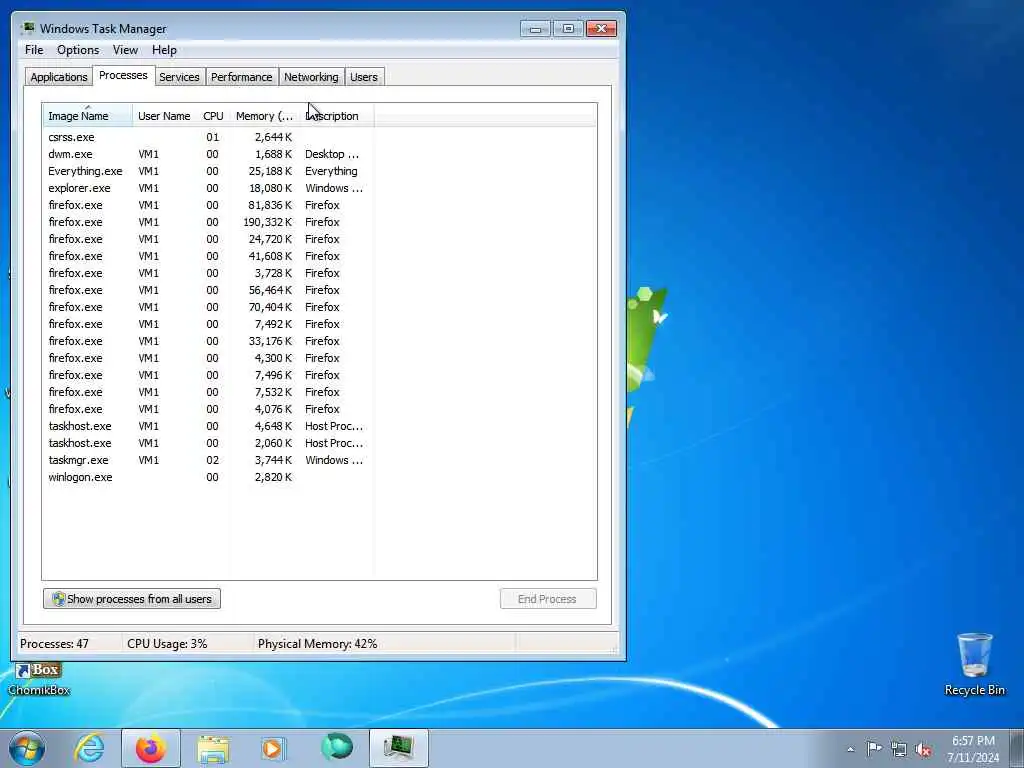Click the network tray icon

point(899,749)
